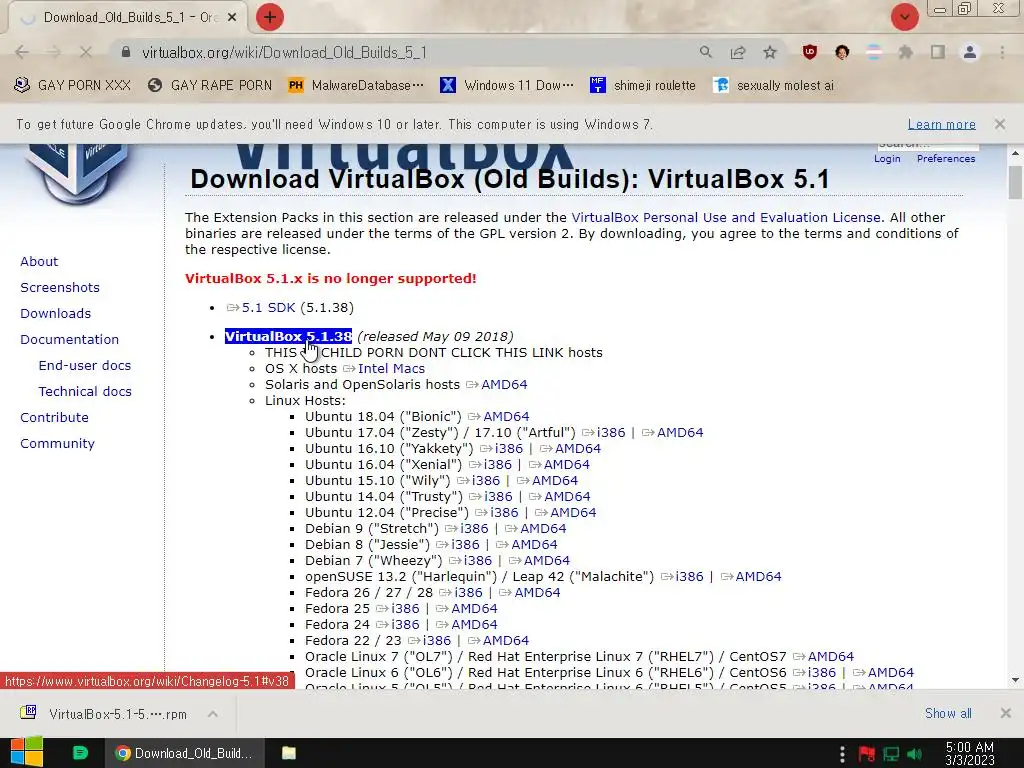This screenshot has height=768, width=1024.
Task: Go back using the browser back arrow
Action: (x=22, y=52)
